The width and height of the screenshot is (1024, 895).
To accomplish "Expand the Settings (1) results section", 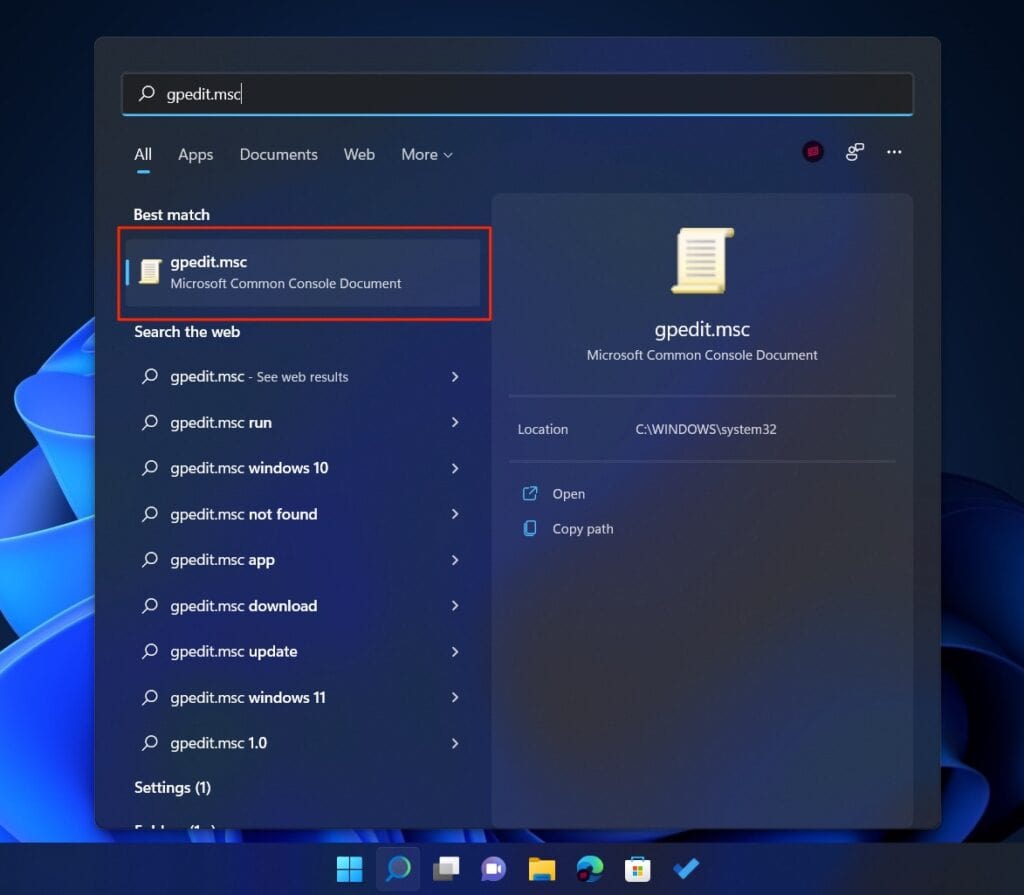I will (172, 788).
